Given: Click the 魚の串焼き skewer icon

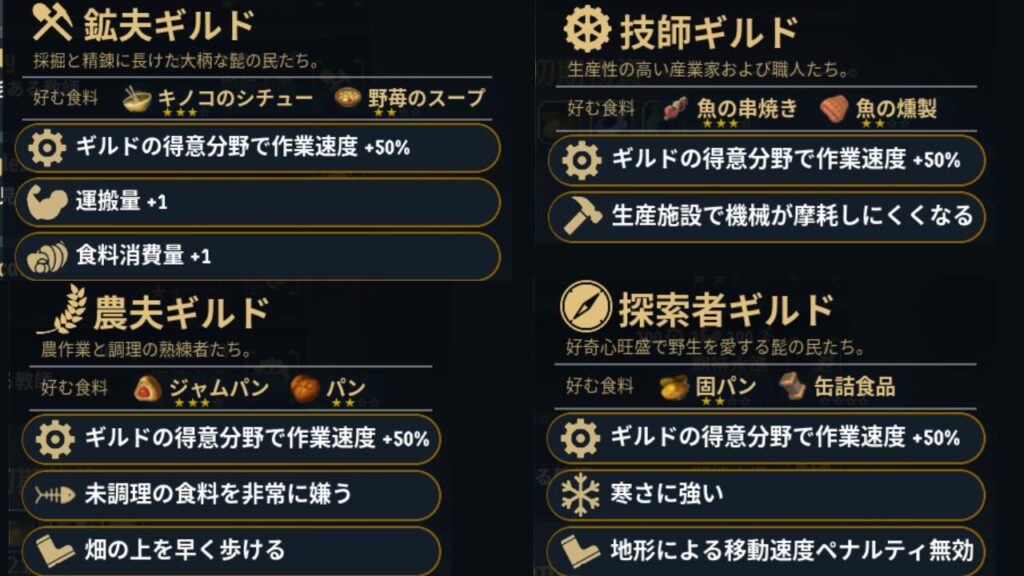Looking at the screenshot, I should (x=676, y=107).
